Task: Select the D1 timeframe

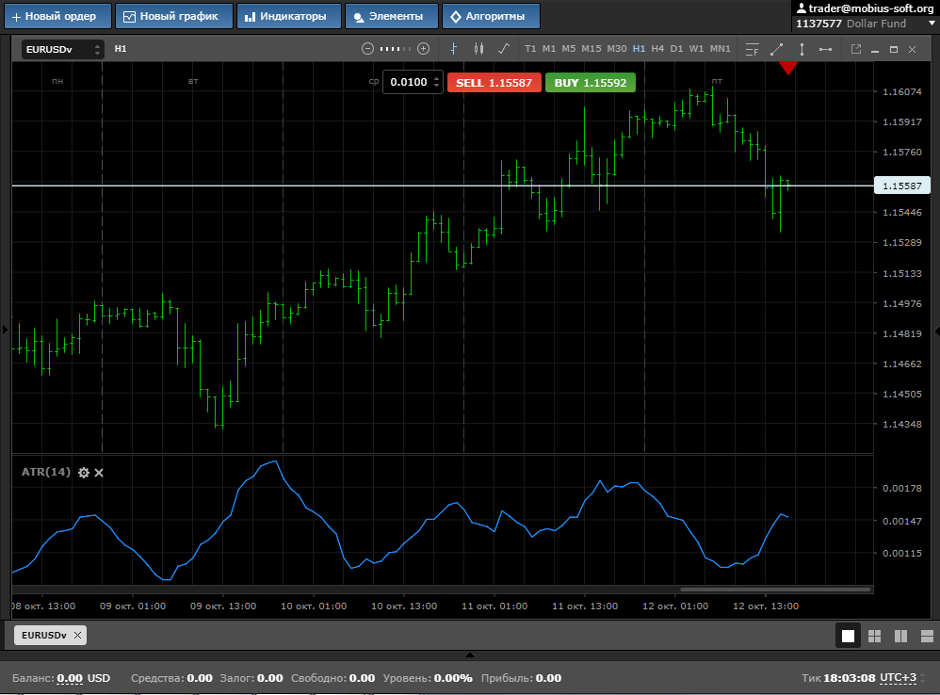Action: [x=677, y=49]
